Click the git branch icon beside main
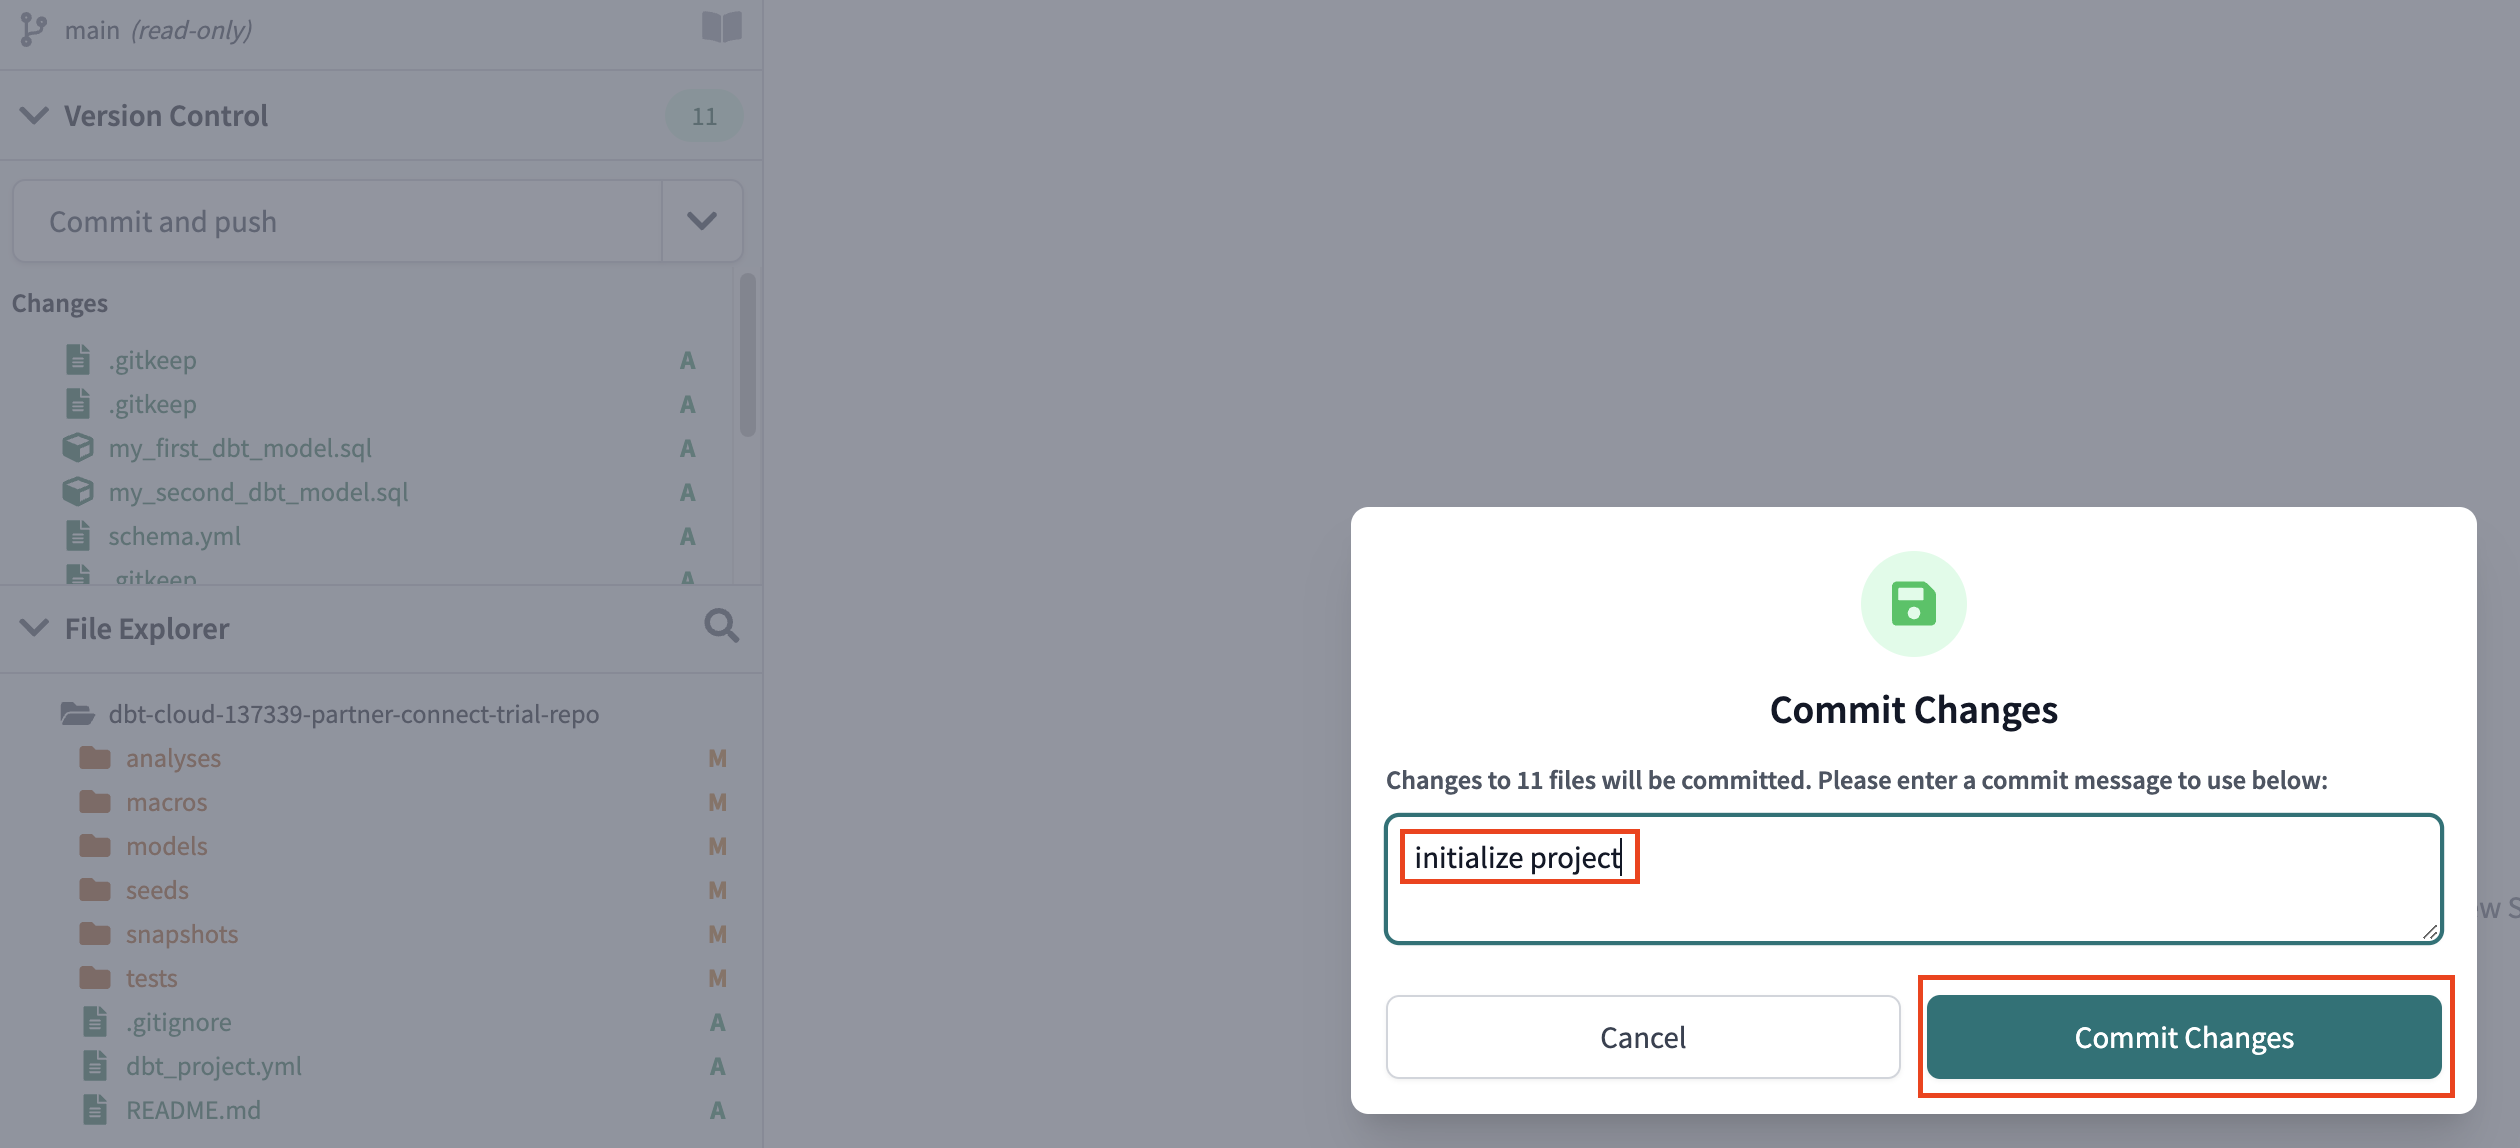Viewport: 2520px width, 1148px height. click(x=33, y=29)
